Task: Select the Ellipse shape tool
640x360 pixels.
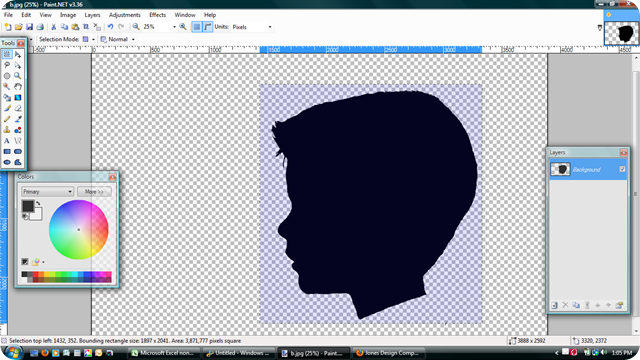Action: pyautogui.click(x=7, y=162)
